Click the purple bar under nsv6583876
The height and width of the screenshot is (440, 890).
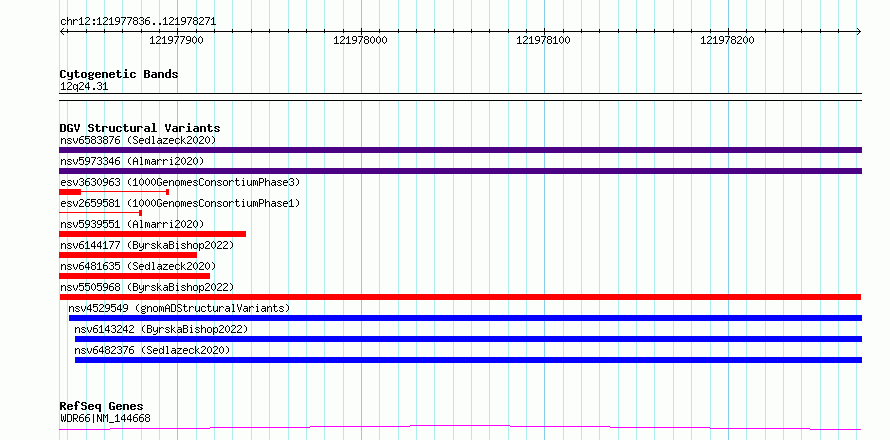point(460,150)
